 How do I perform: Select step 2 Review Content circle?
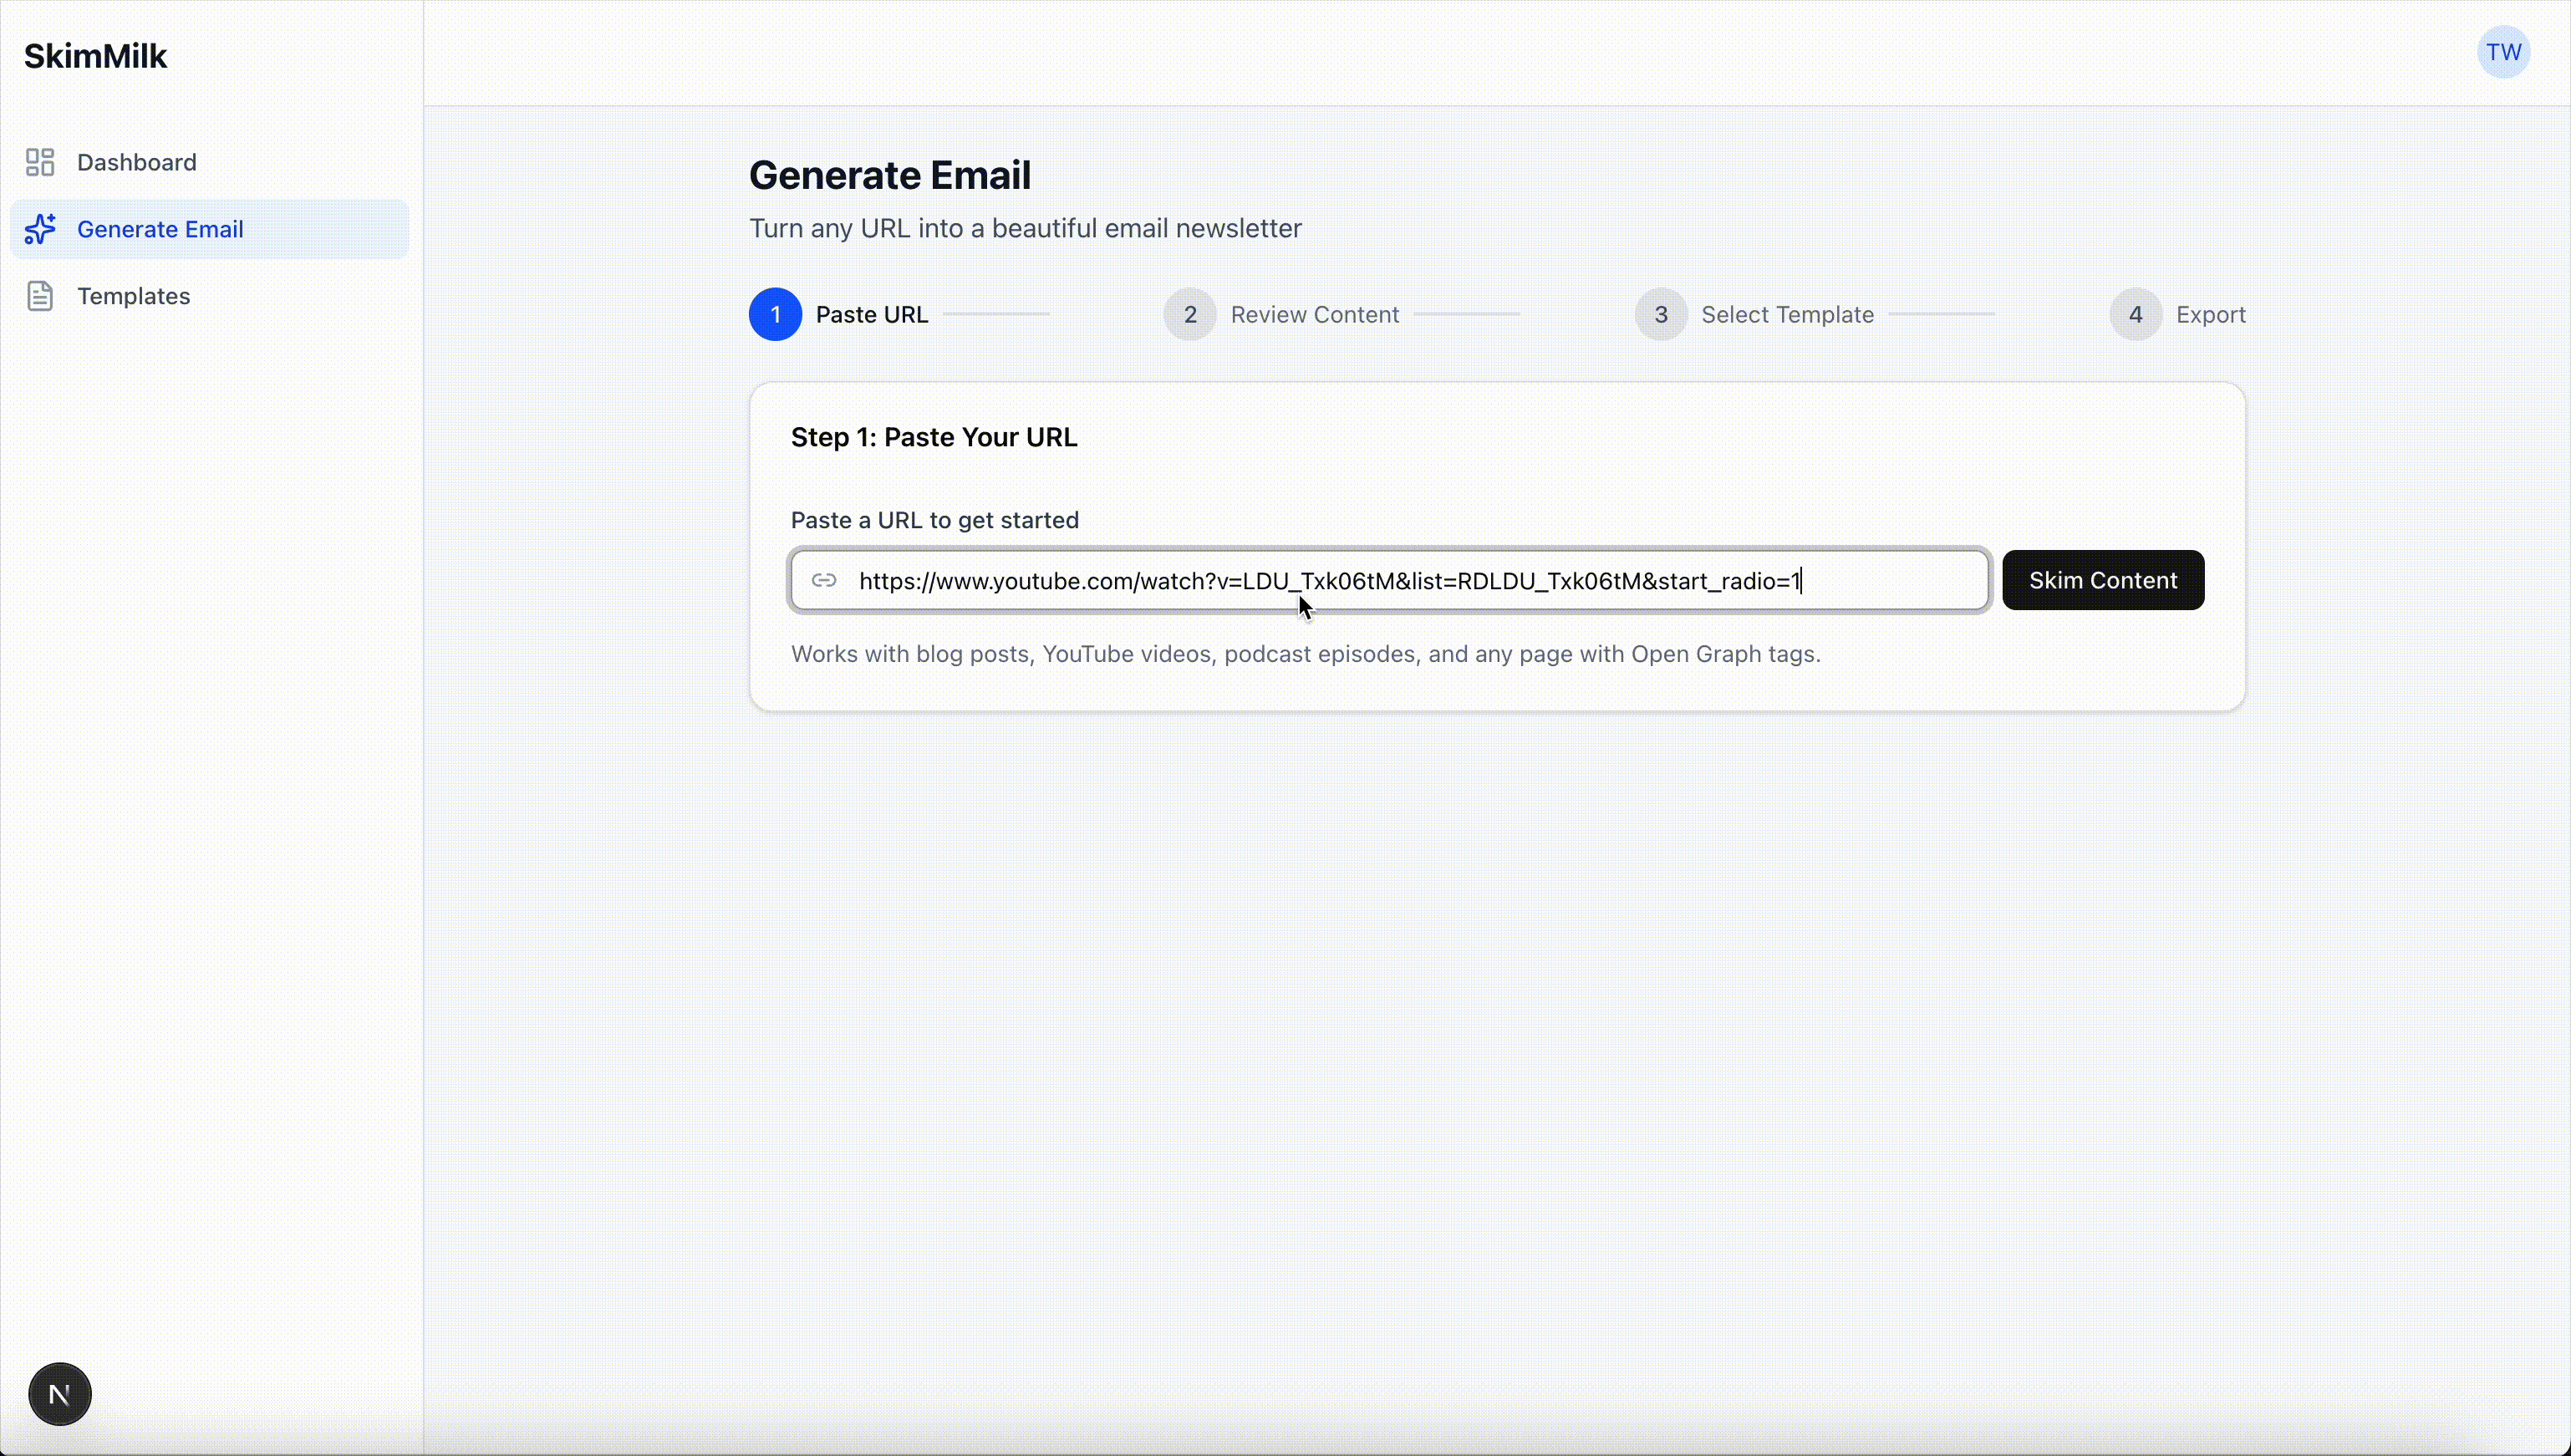1189,313
